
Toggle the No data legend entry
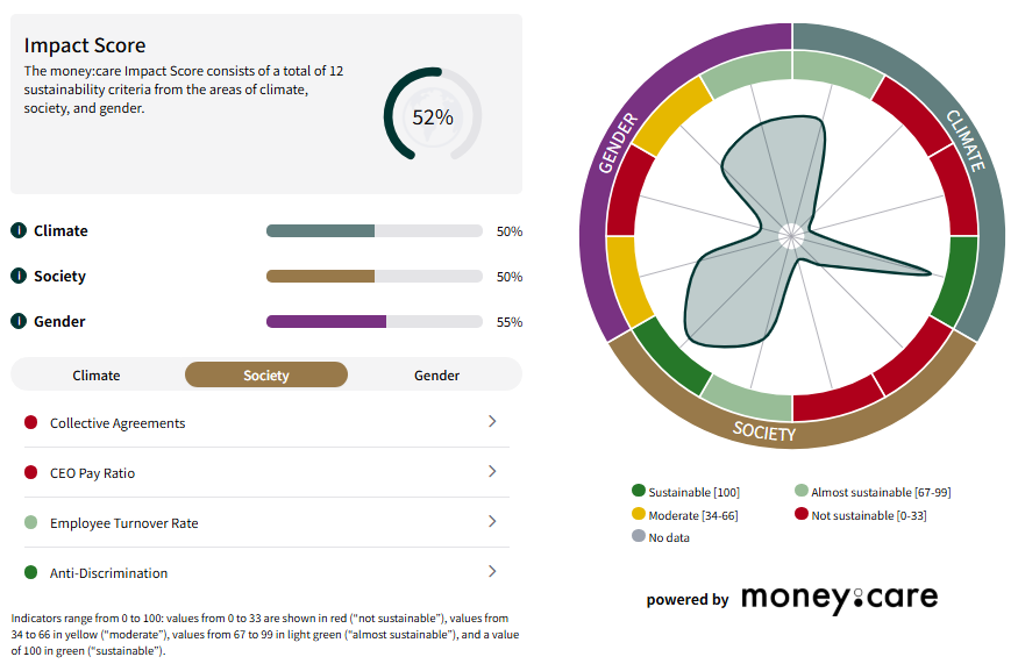[x=661, y=537]
